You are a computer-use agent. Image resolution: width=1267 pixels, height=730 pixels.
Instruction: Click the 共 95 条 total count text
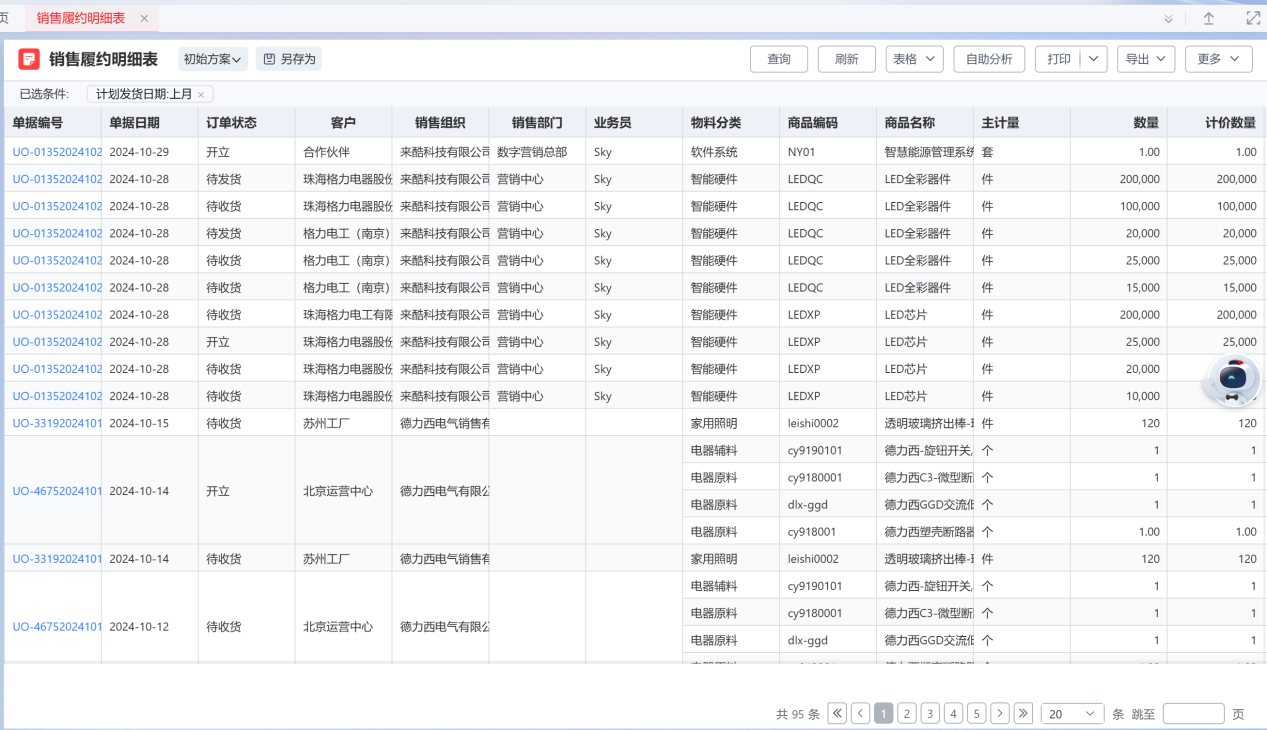(x=798, y=714)
